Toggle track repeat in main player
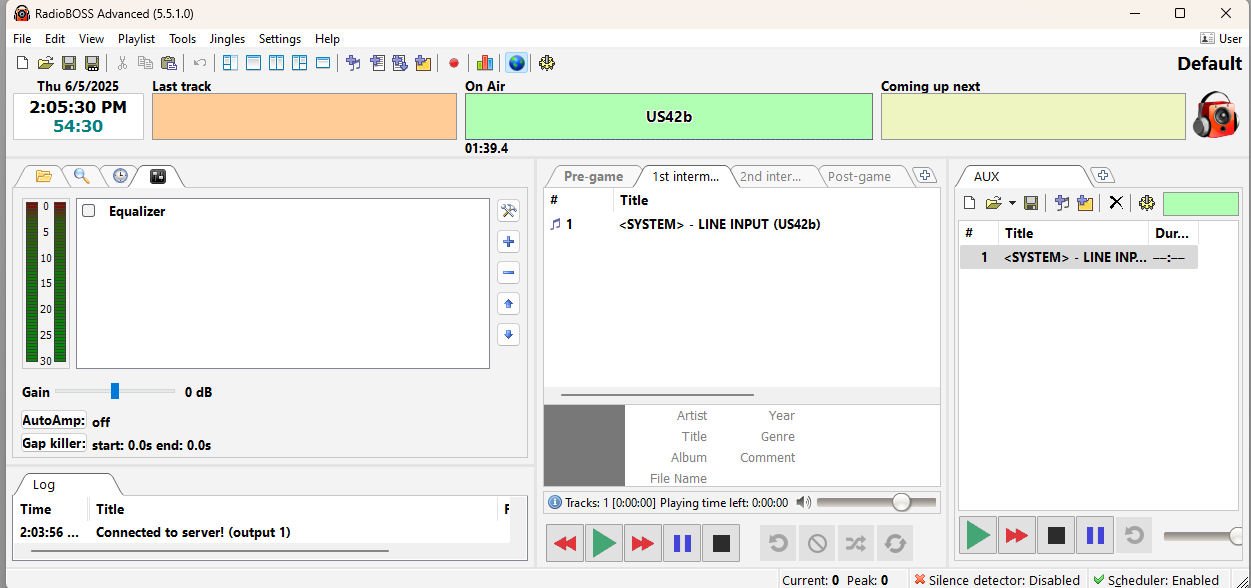1251x588 pixels. tap(778, 543)
